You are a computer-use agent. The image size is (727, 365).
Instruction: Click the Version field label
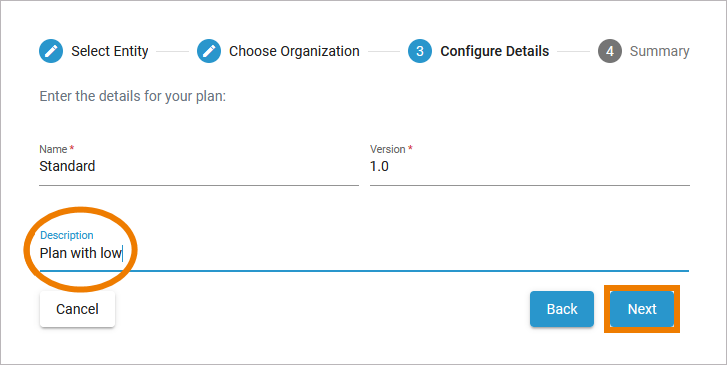[x=388, y=149]
